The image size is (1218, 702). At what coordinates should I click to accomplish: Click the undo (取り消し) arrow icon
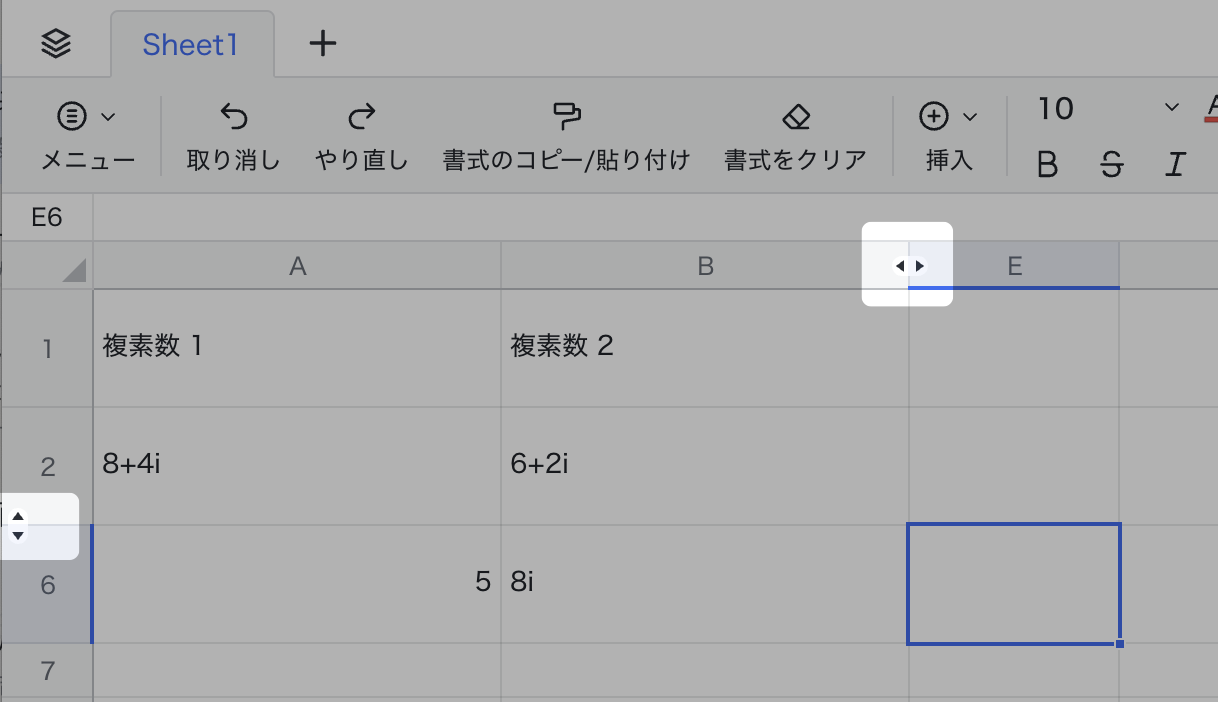coord(233,118)
